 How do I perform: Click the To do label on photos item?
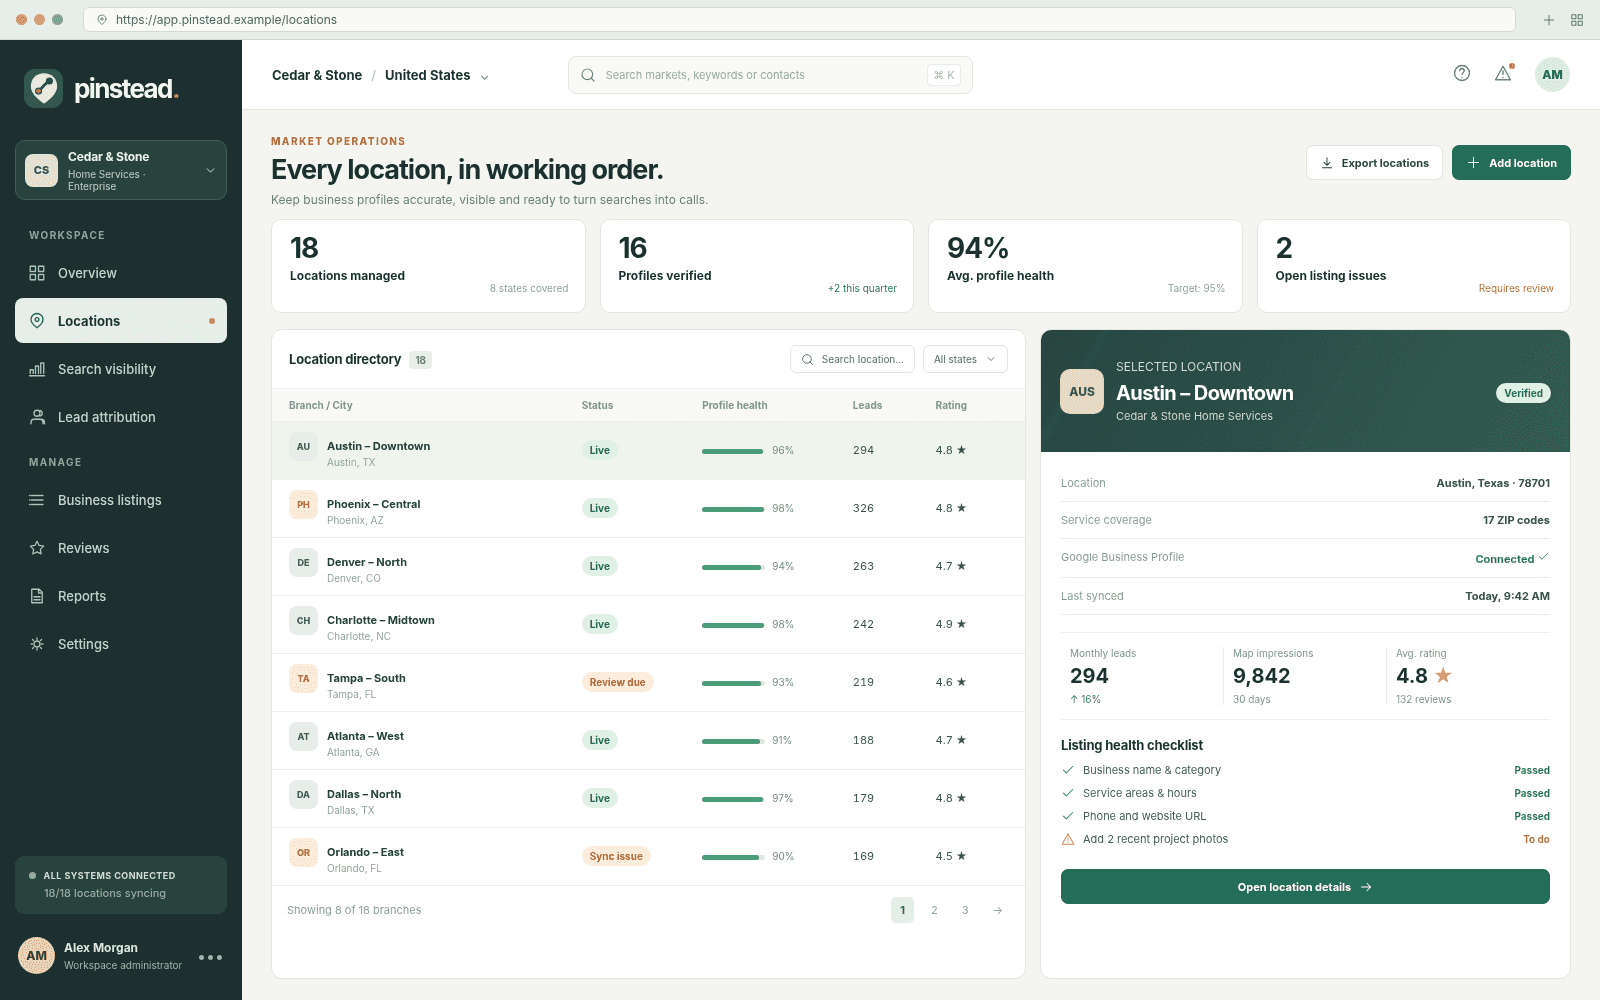coord(1536,839)
